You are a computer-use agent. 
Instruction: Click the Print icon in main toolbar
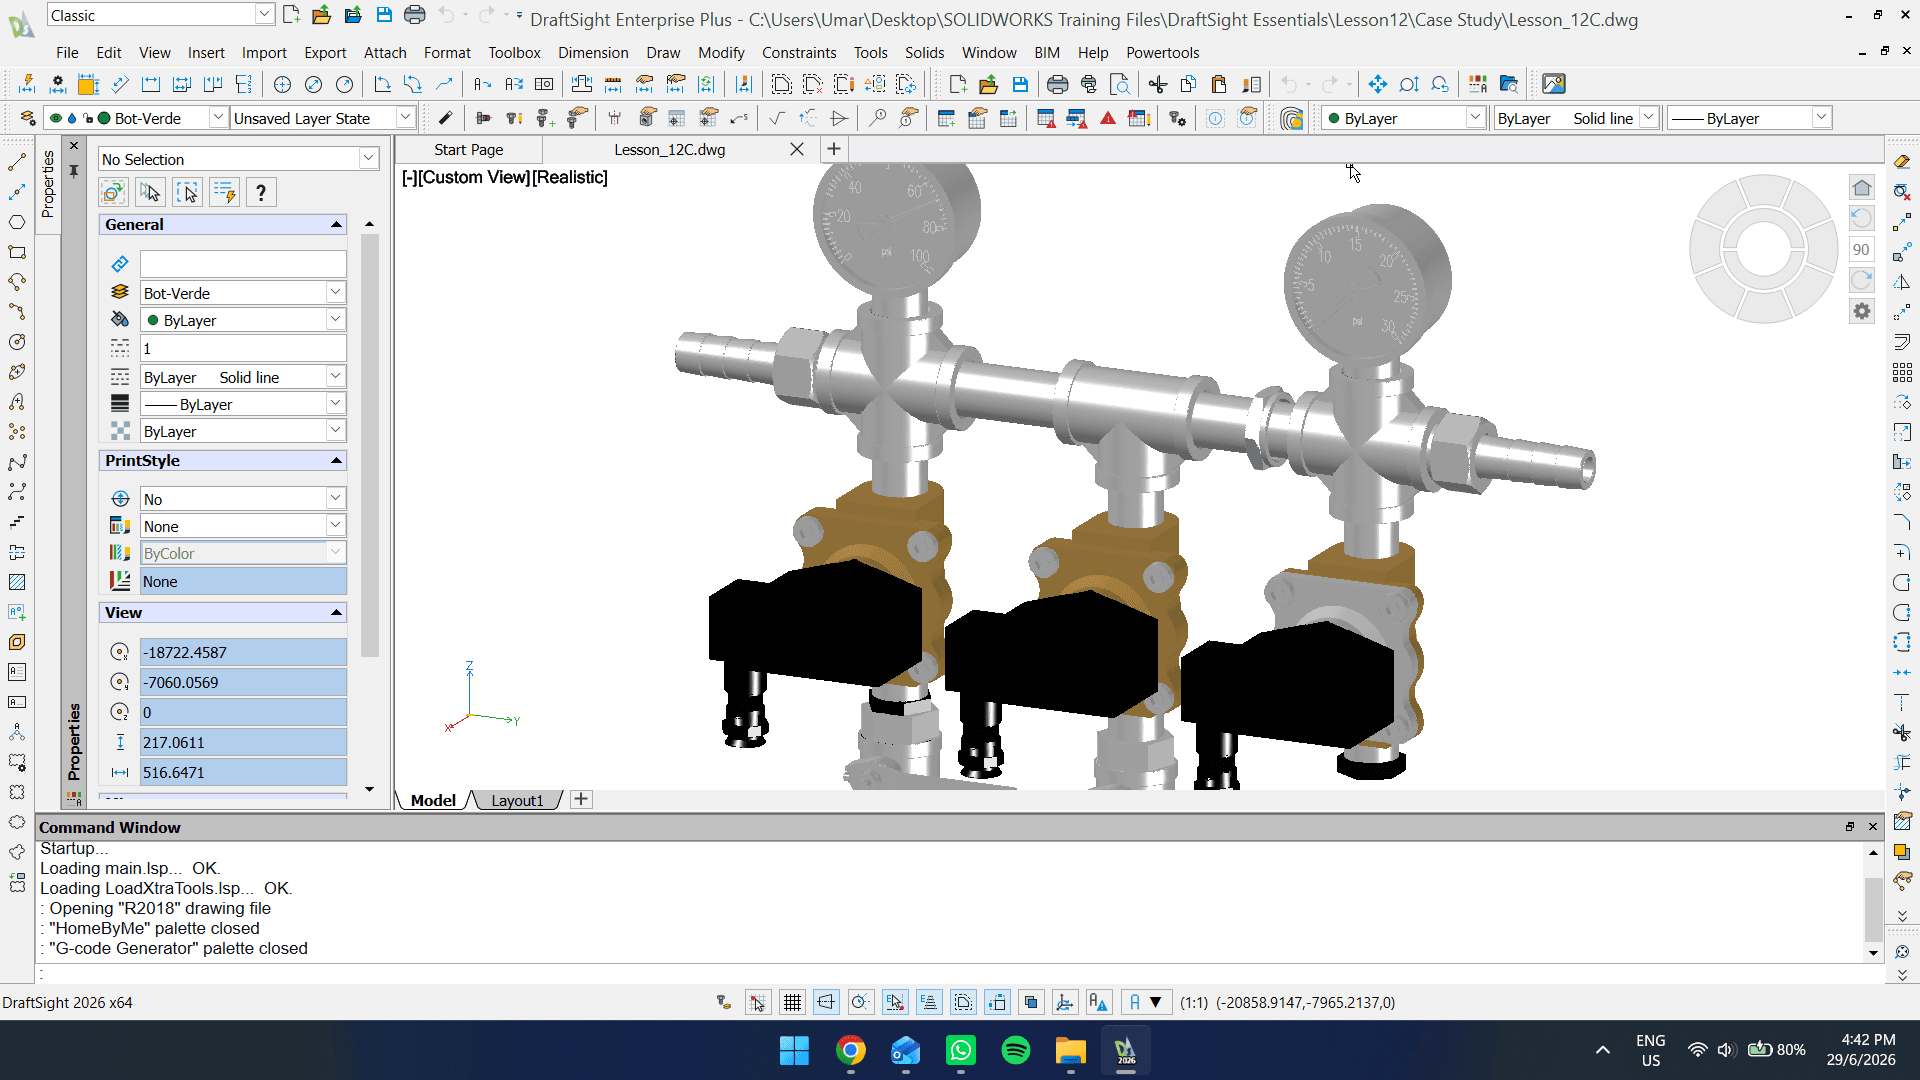point(1057,84)
